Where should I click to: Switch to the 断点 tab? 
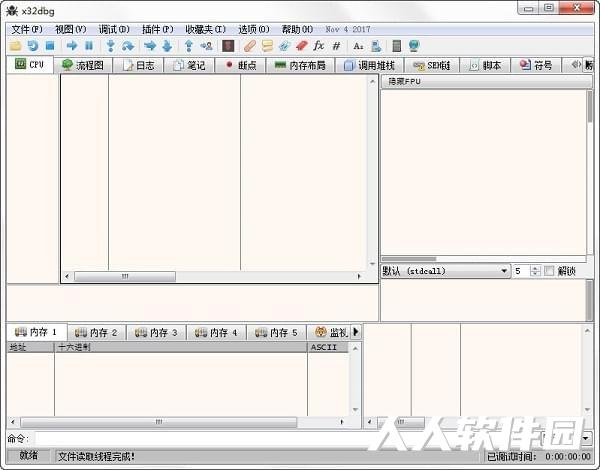click(240, 65)
